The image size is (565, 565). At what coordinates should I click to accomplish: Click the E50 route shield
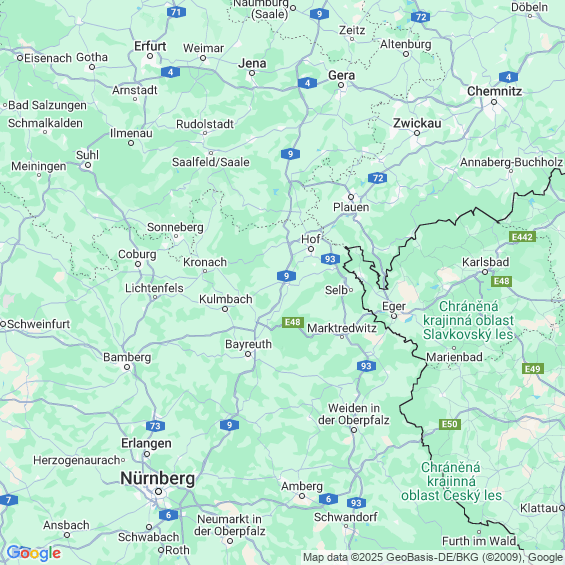(450, 424)
